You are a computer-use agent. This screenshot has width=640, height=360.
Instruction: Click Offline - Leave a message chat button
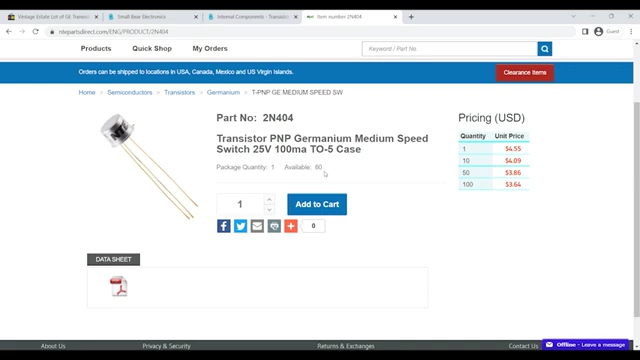pos(586,345)
